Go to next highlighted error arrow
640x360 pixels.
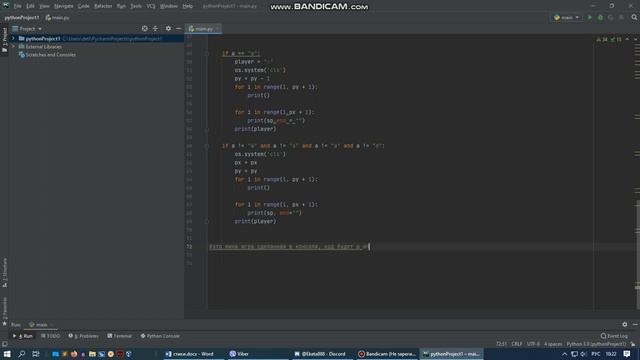tap(636, 39)
